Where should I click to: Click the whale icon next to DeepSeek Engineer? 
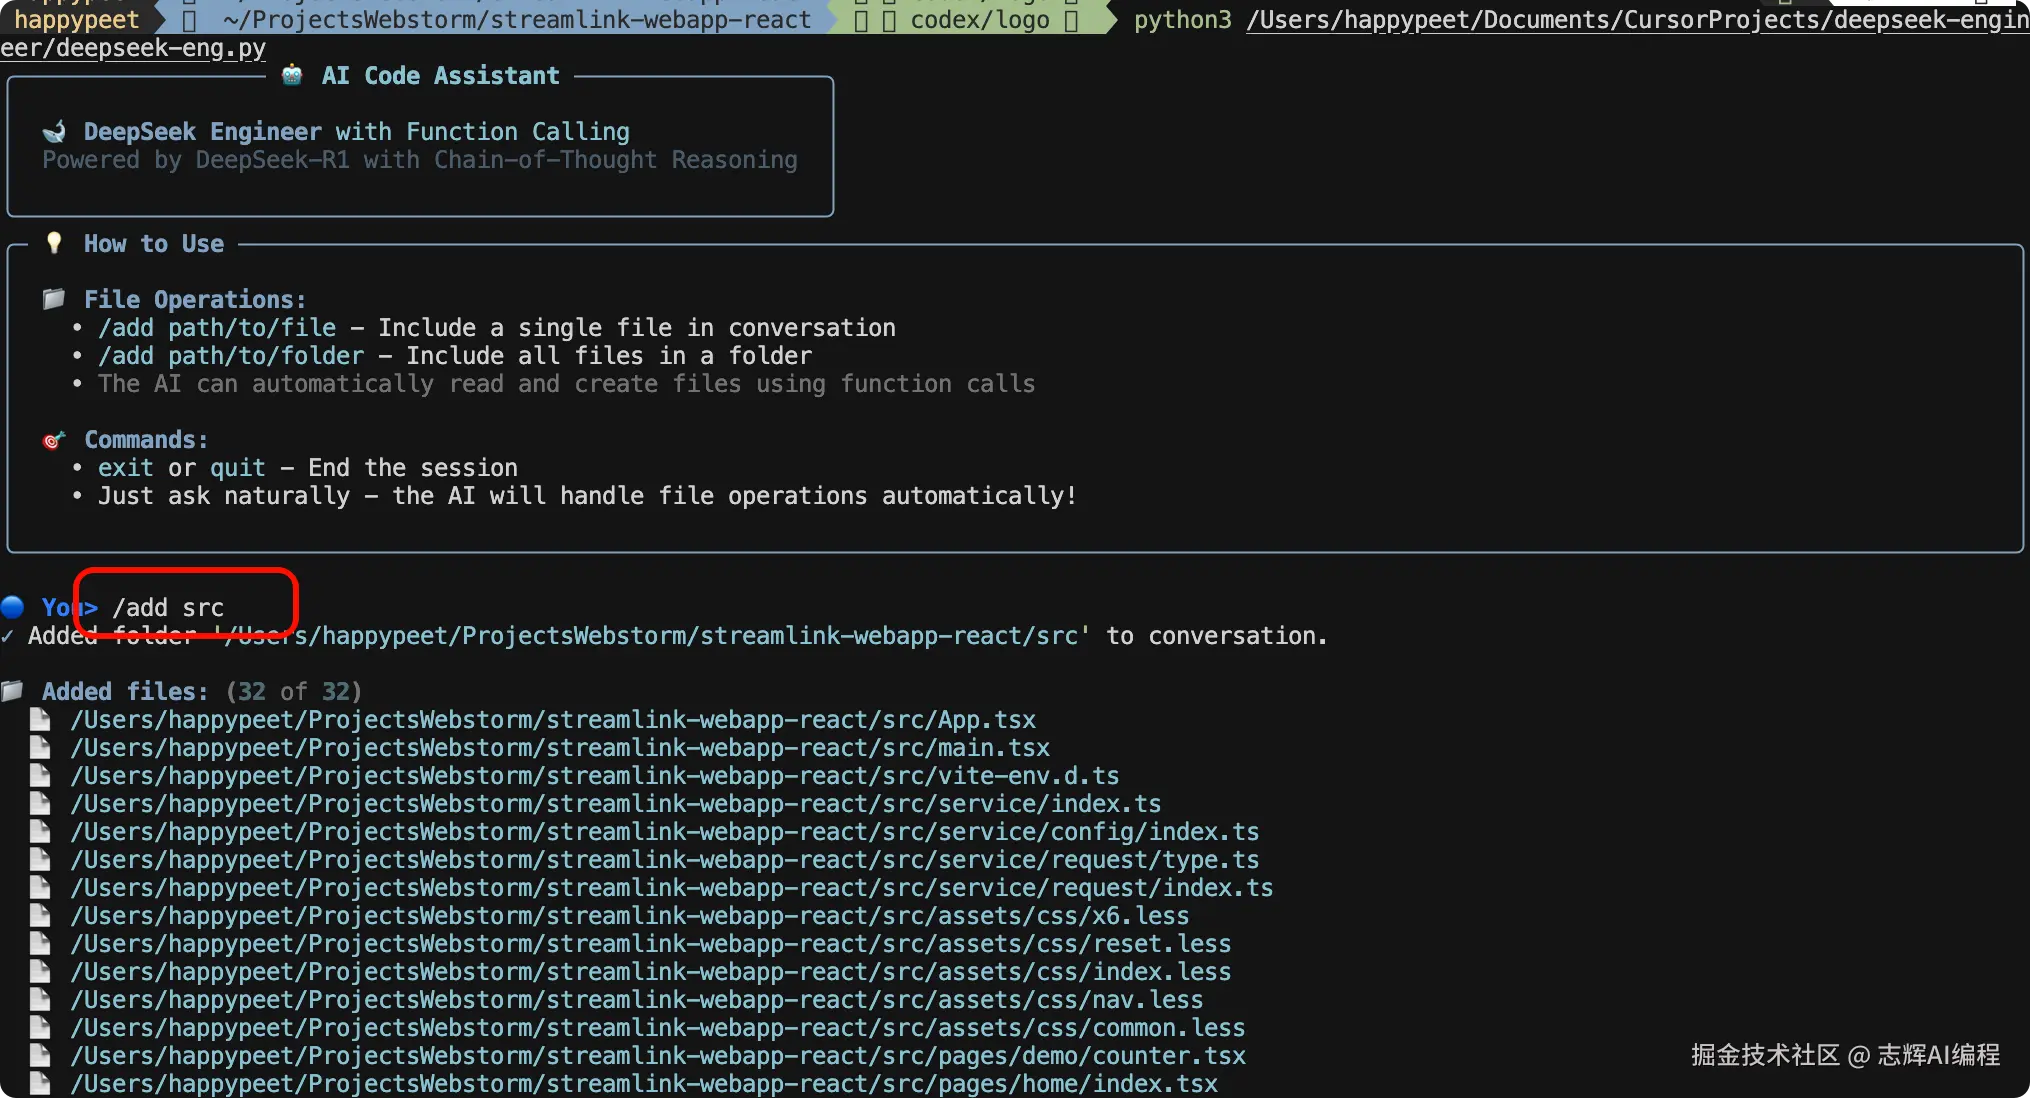click(54, 131)
